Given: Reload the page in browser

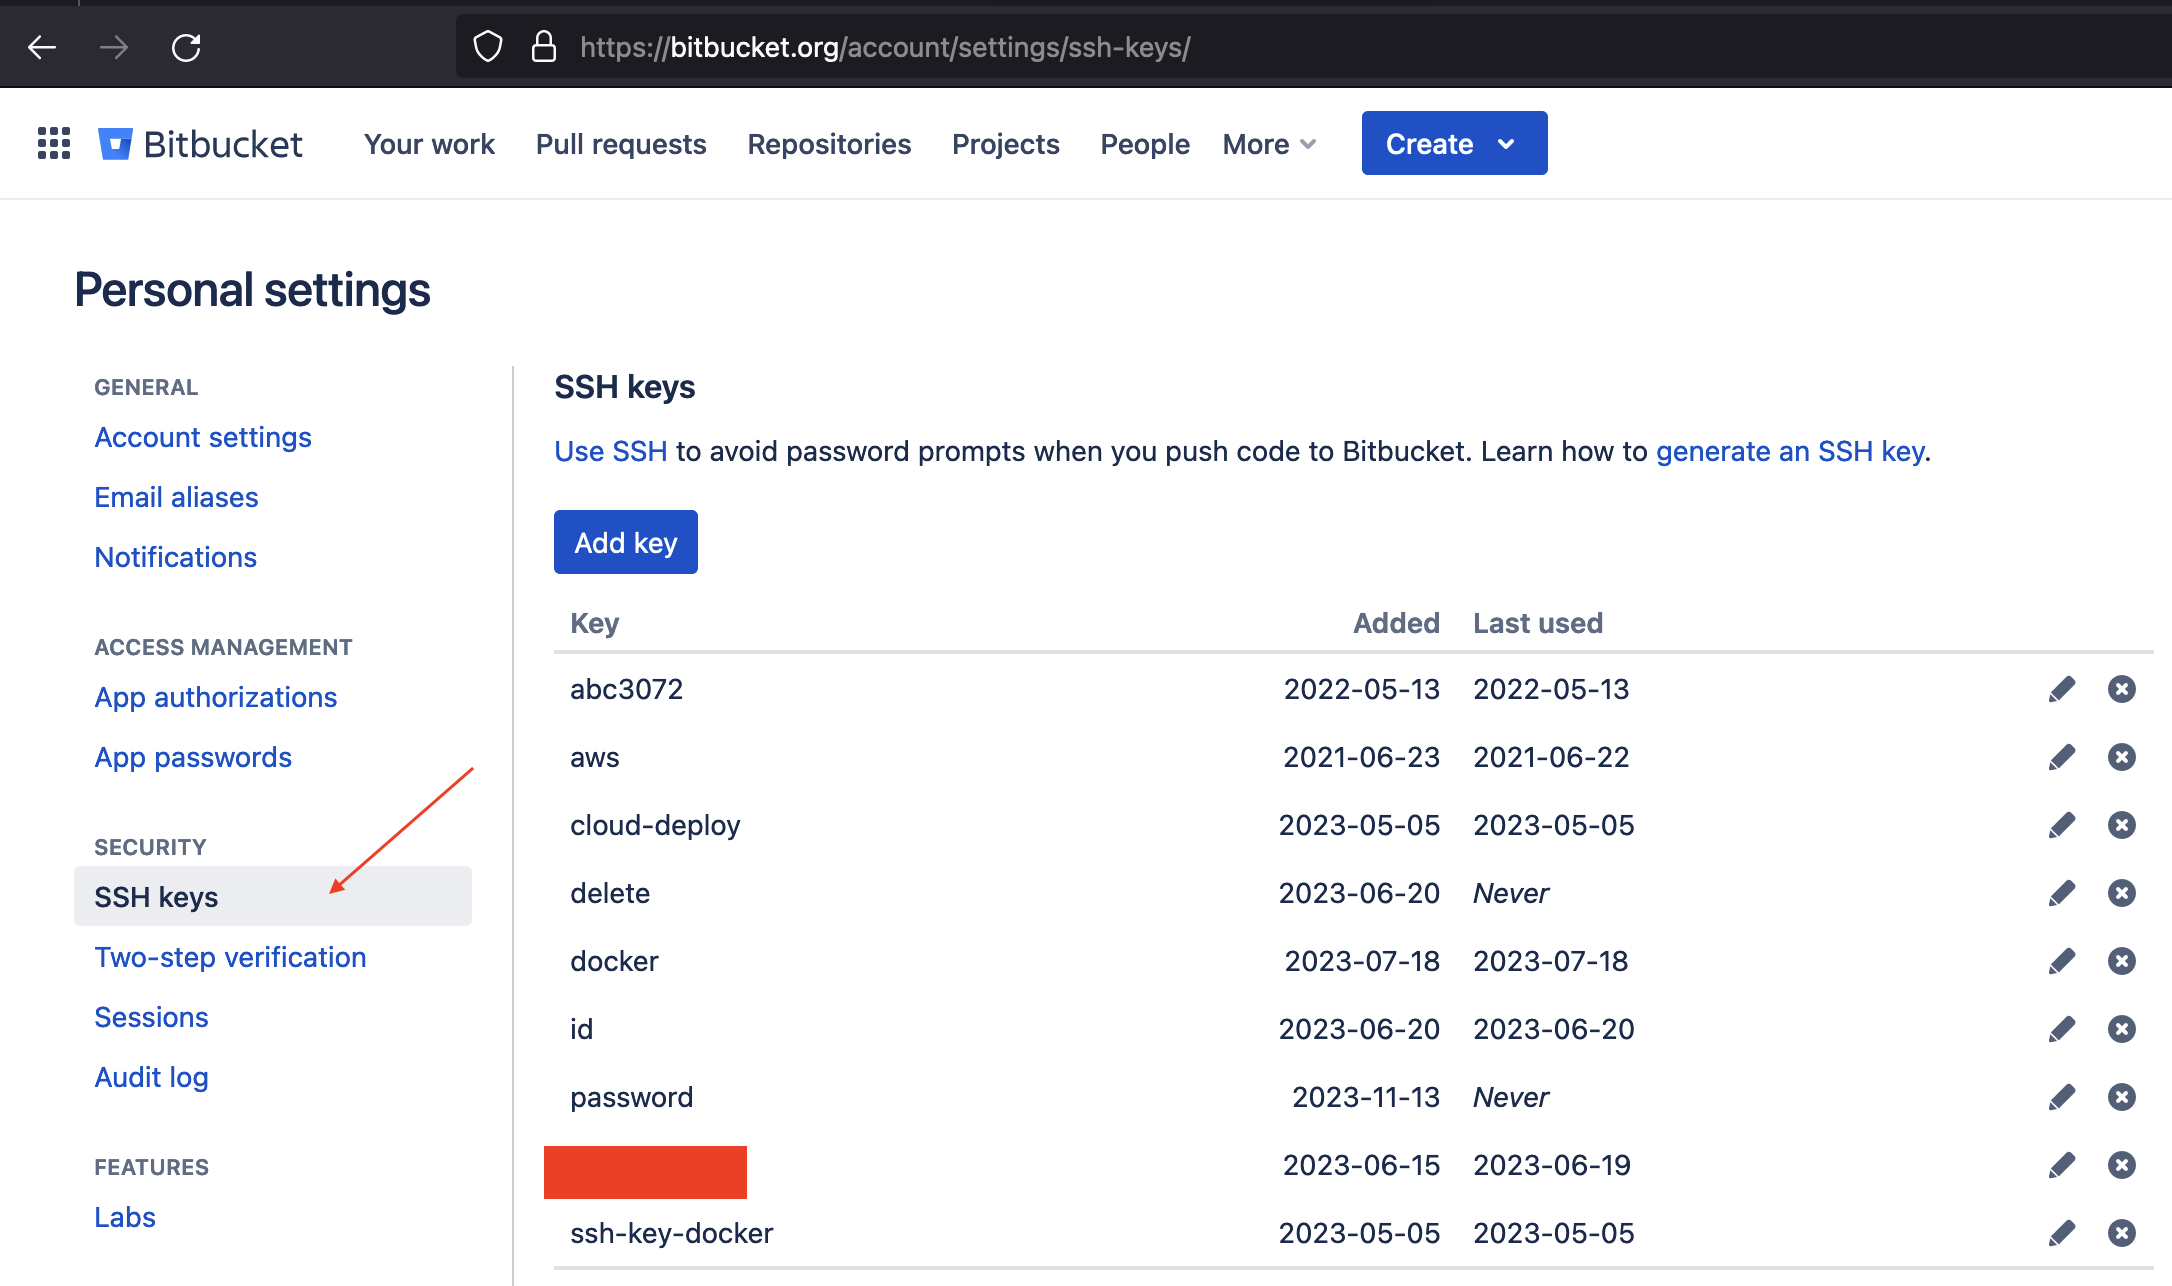Looking at the screenshot, I should [186, 47].
